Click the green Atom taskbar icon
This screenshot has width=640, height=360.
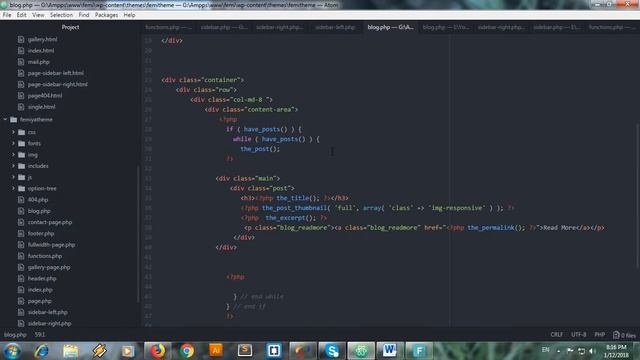(x=361, y=351)
